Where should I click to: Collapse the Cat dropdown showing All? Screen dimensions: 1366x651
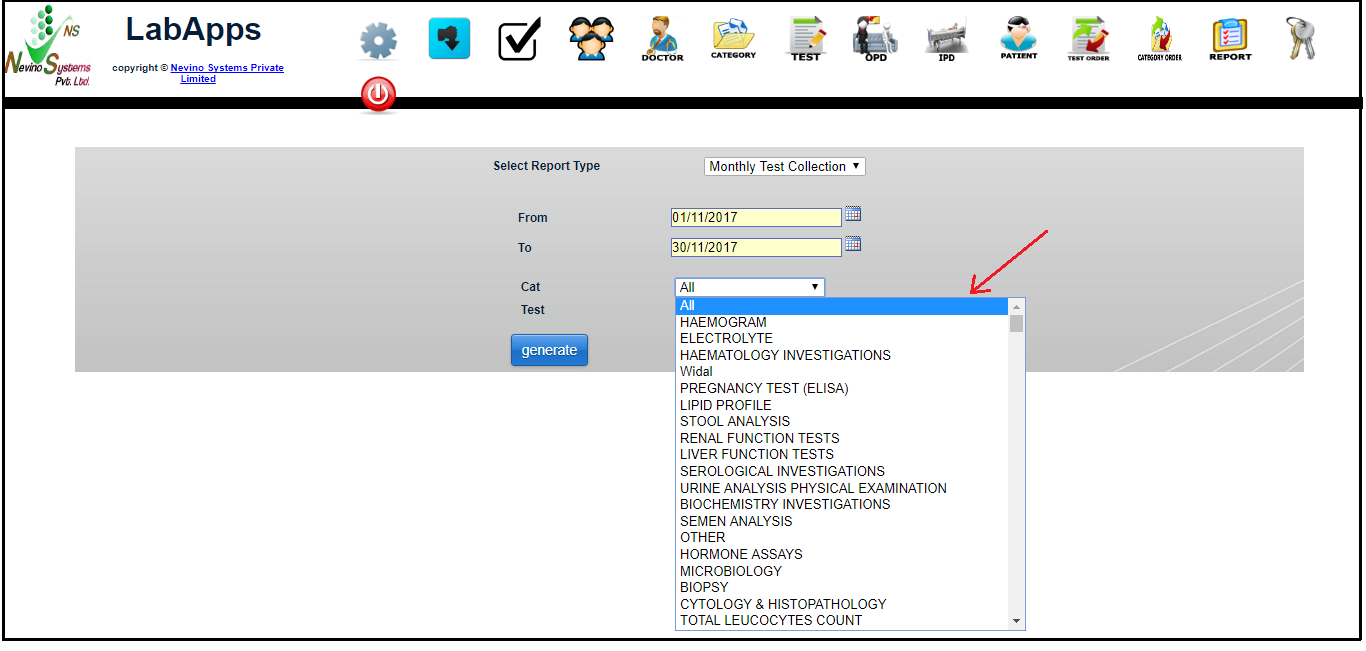coord(749,287)
